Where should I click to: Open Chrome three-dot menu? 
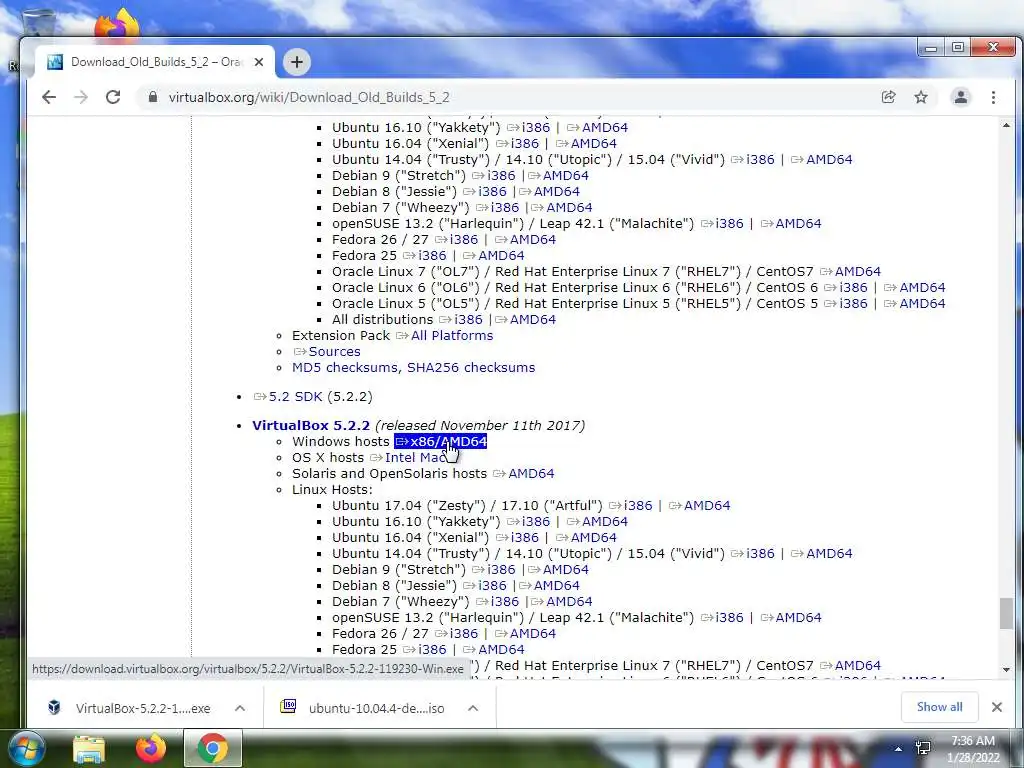(x=993, y=97)
